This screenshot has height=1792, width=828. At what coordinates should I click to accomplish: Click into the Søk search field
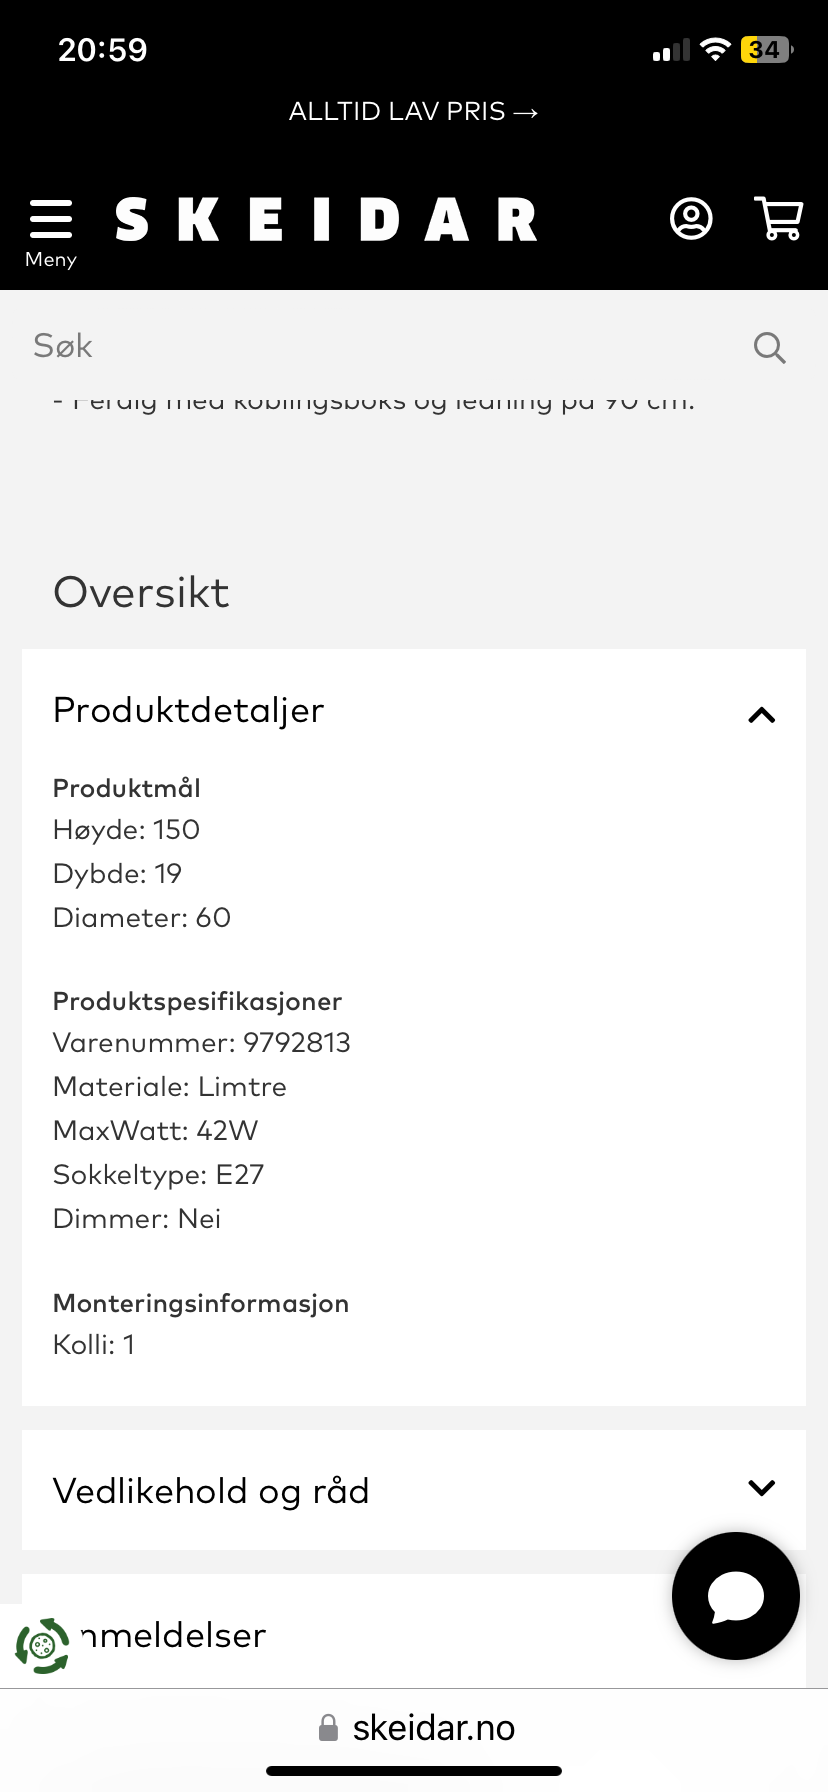pyautogui.click(x=380, y=346)
